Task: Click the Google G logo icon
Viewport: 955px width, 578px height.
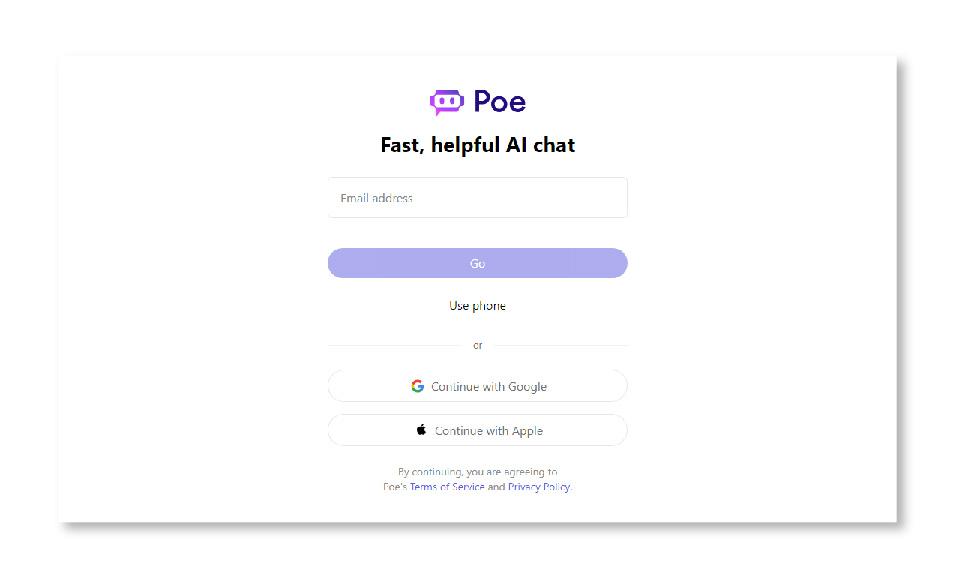Action: [x=417, y=386]
